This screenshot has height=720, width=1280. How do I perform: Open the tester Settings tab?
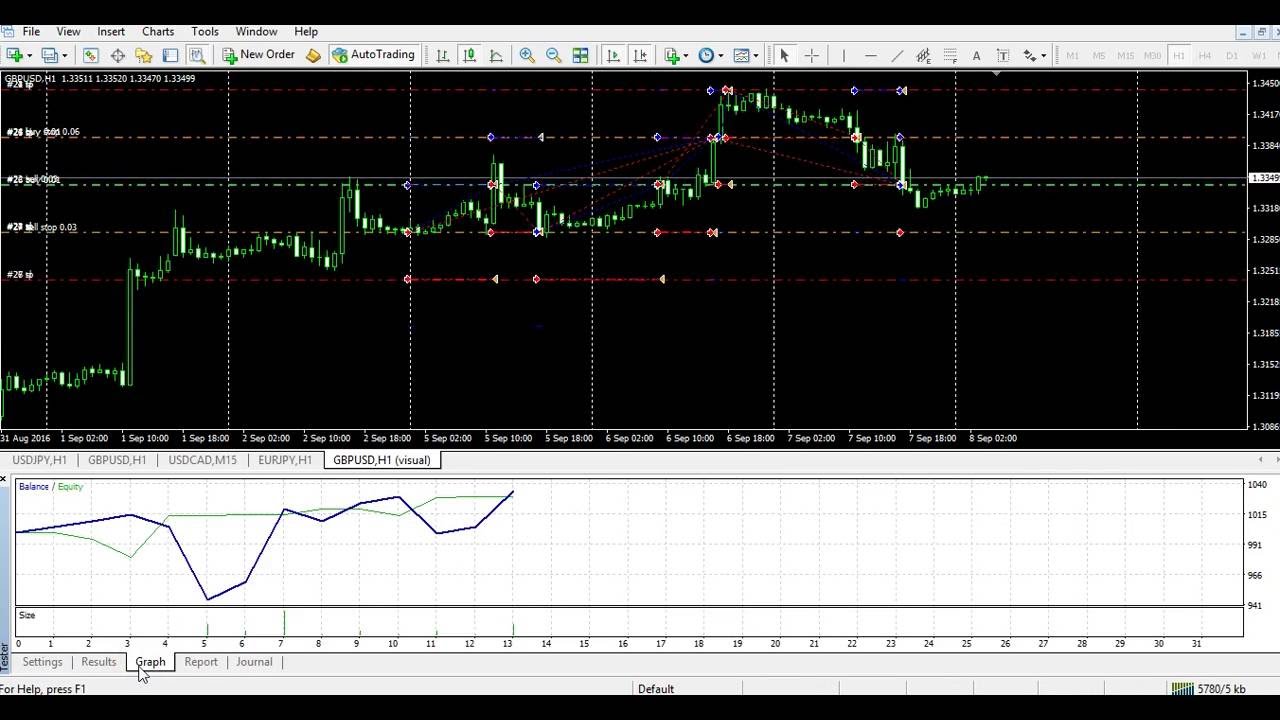click(x=42, y=662)
